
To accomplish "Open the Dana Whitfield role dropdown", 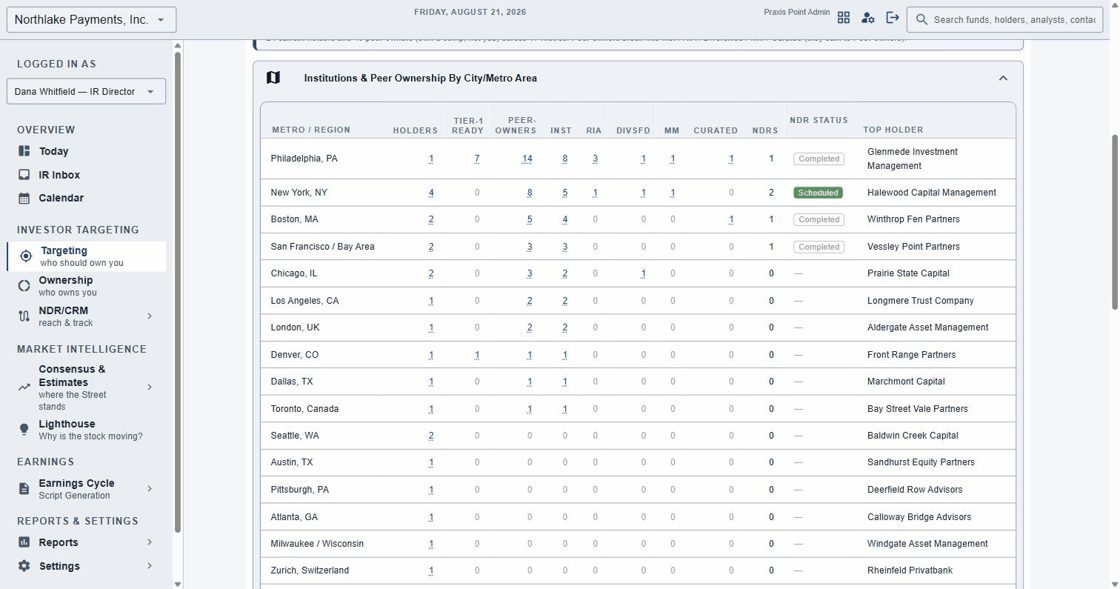I will [x=86, y=91].
